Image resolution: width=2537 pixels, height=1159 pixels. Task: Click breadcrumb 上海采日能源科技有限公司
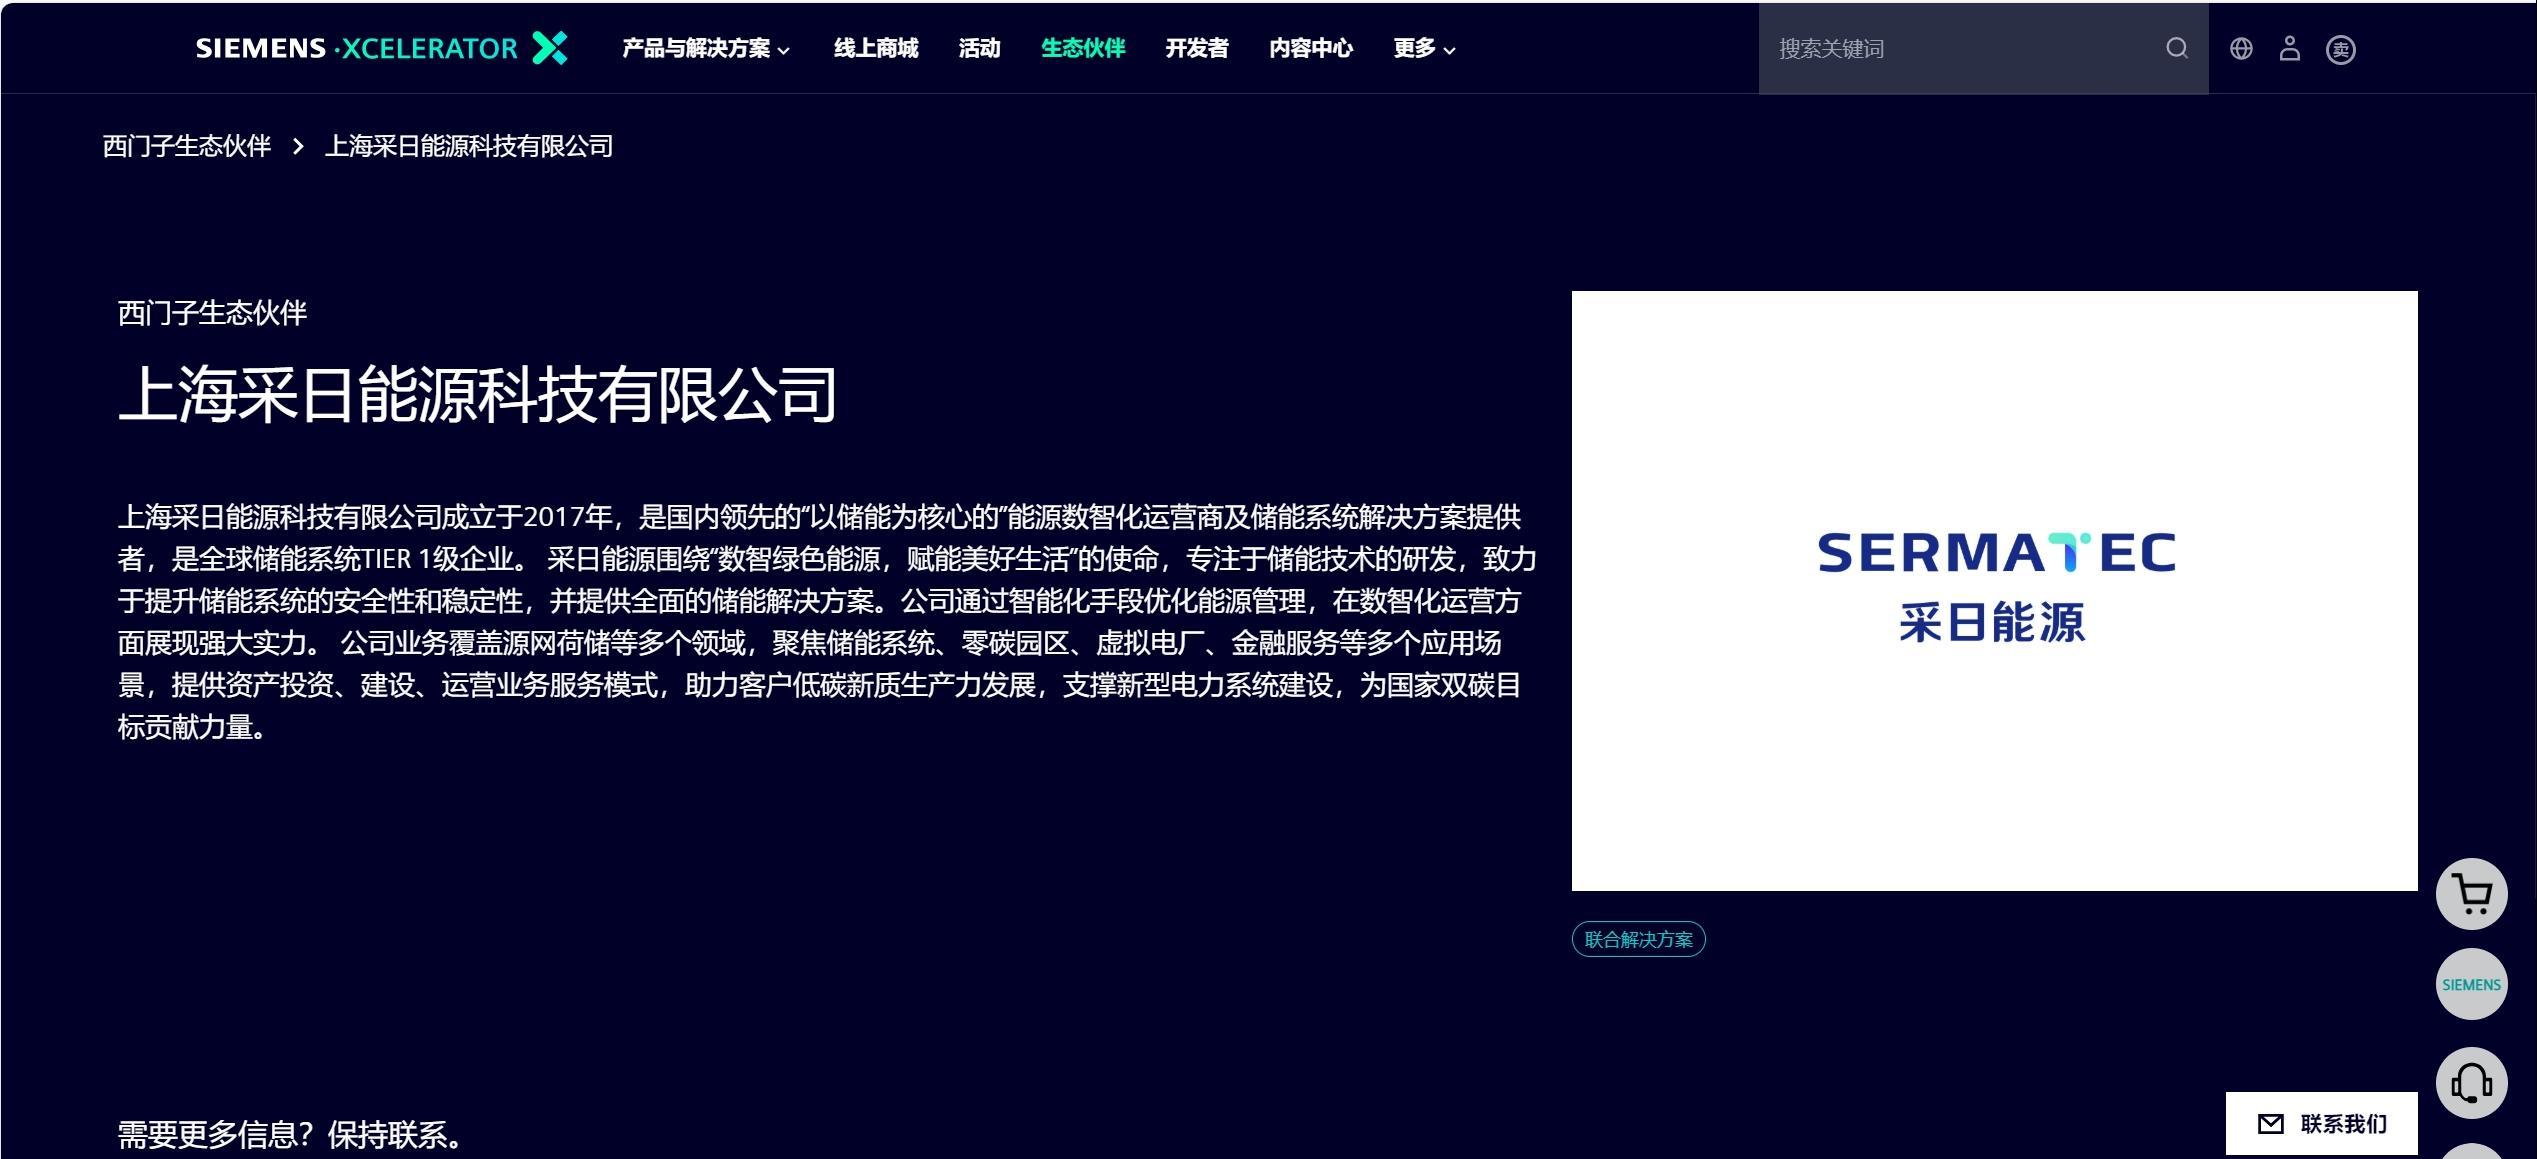pos(469,146)
